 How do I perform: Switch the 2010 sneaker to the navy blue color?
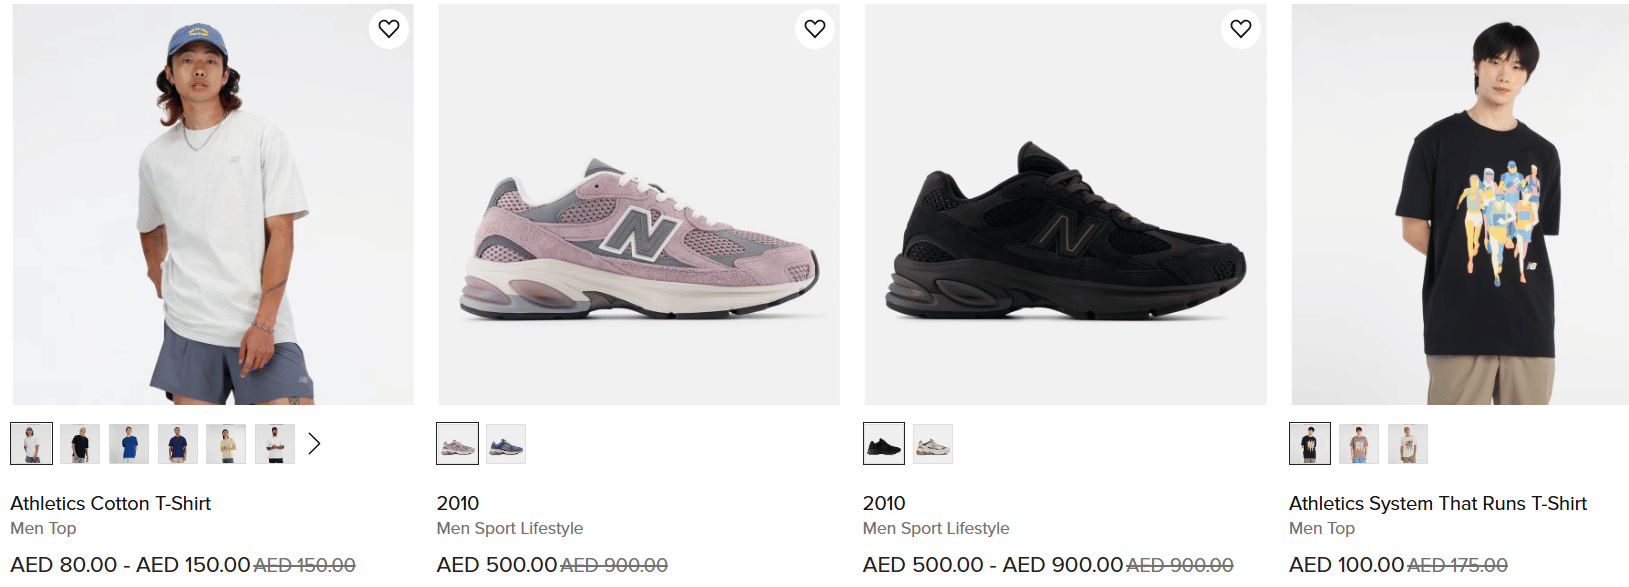click(x=506, y=444)
